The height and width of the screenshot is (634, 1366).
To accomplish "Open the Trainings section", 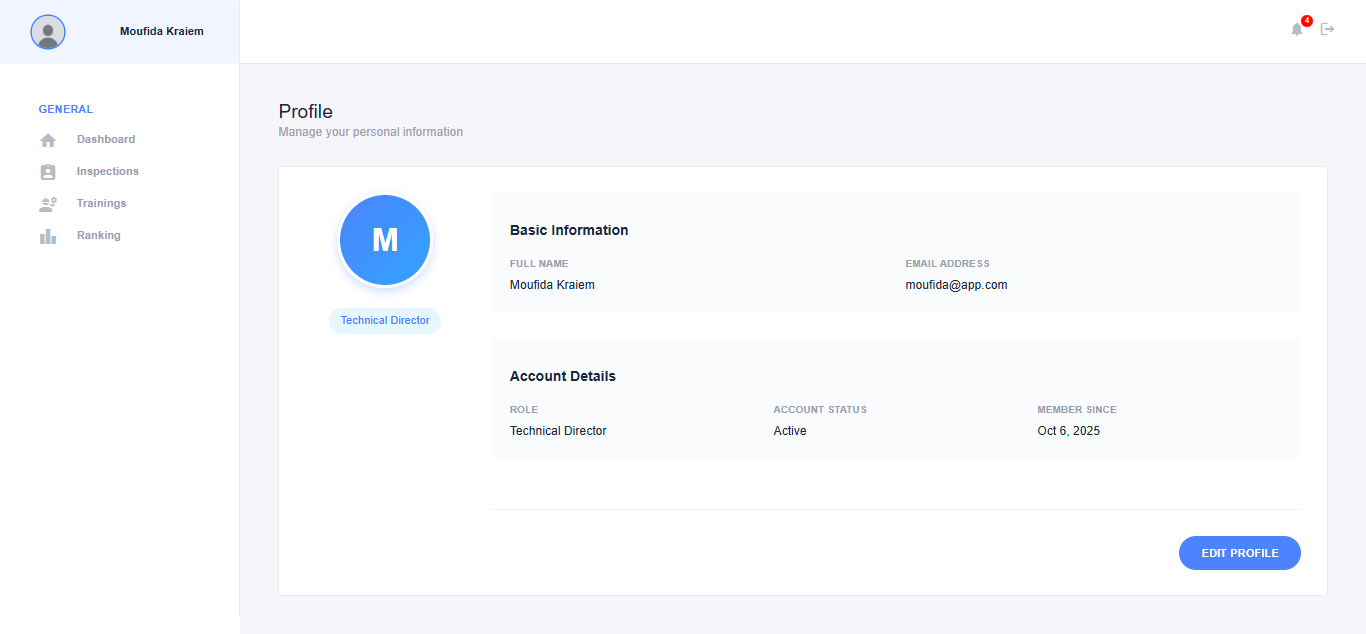I will tap(102, 204).
